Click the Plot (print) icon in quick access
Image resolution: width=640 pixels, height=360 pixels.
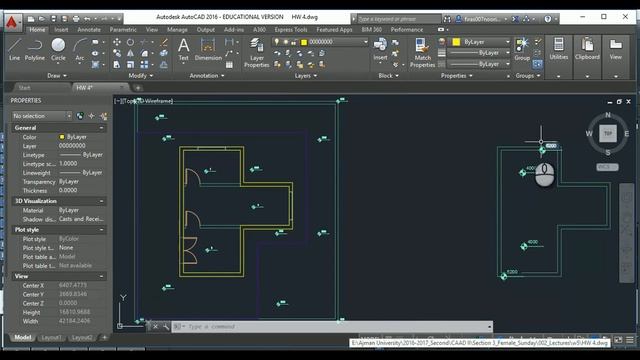pos(76,19)
